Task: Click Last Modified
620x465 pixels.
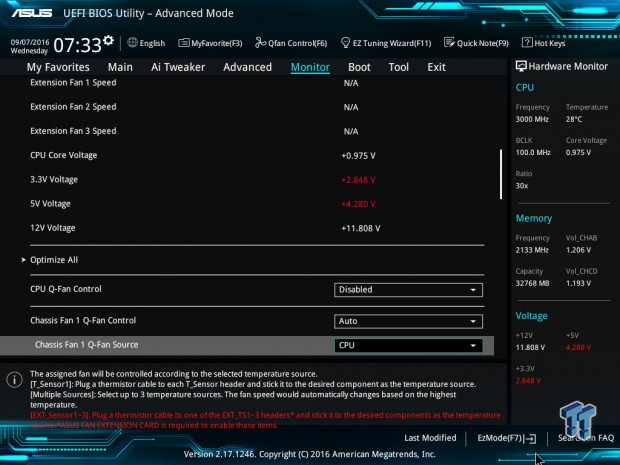Action: click(x=430, y=438)
